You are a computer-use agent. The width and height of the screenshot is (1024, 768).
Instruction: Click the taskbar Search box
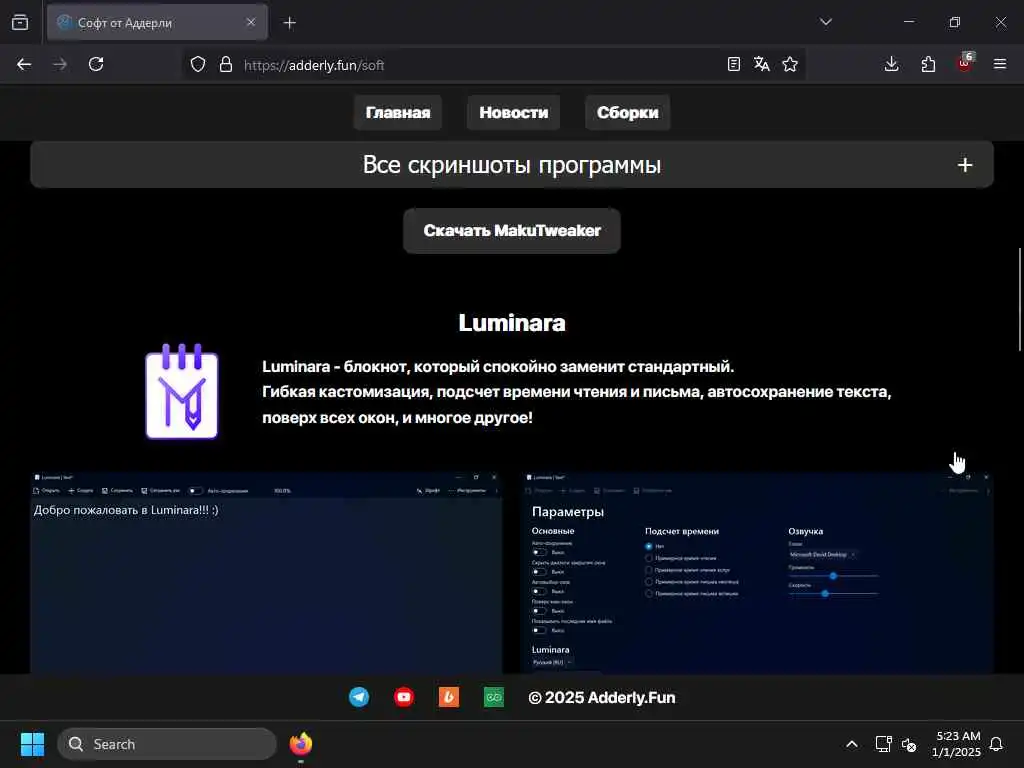[x=167, y=744]
